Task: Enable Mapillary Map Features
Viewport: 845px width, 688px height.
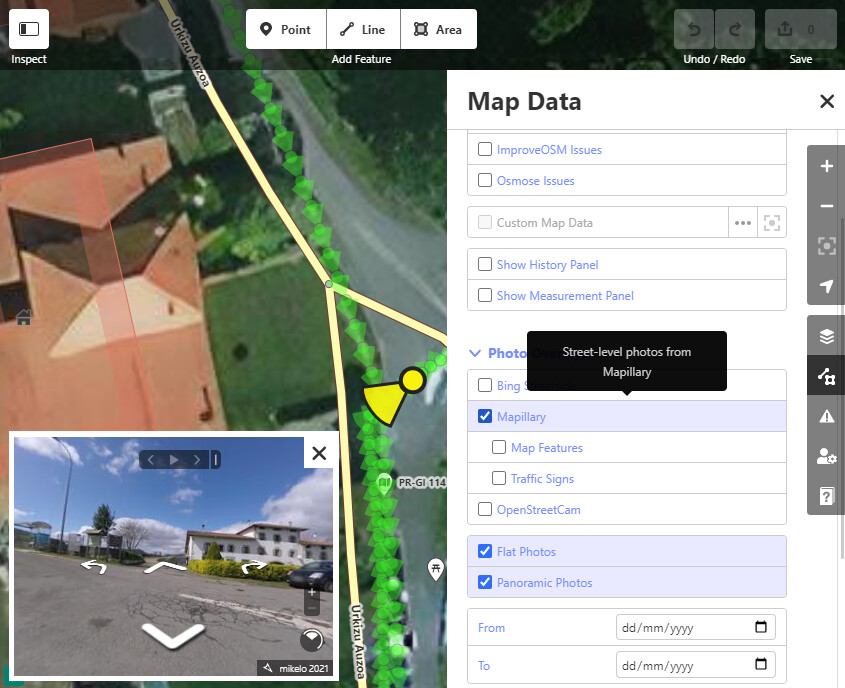Action: (498, 447)
